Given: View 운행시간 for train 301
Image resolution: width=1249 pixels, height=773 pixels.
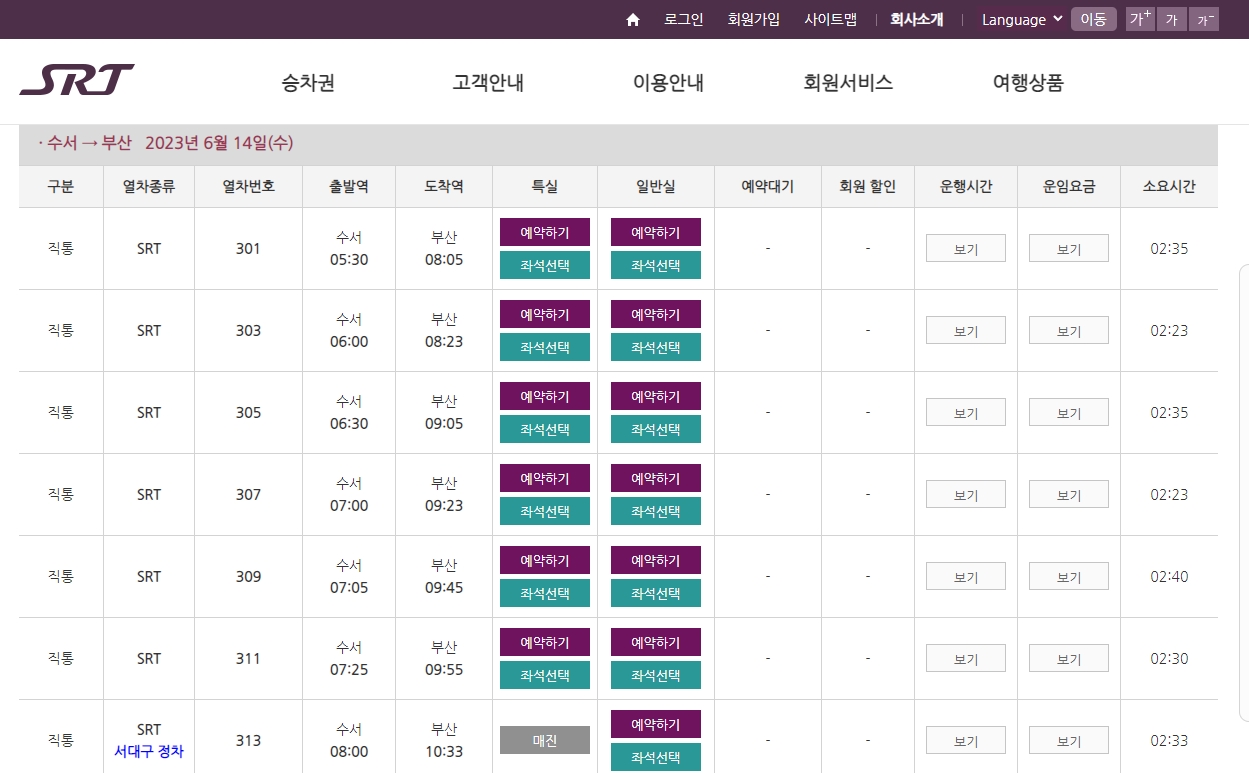Looking at the screenshot, I should tap(966, 248).
